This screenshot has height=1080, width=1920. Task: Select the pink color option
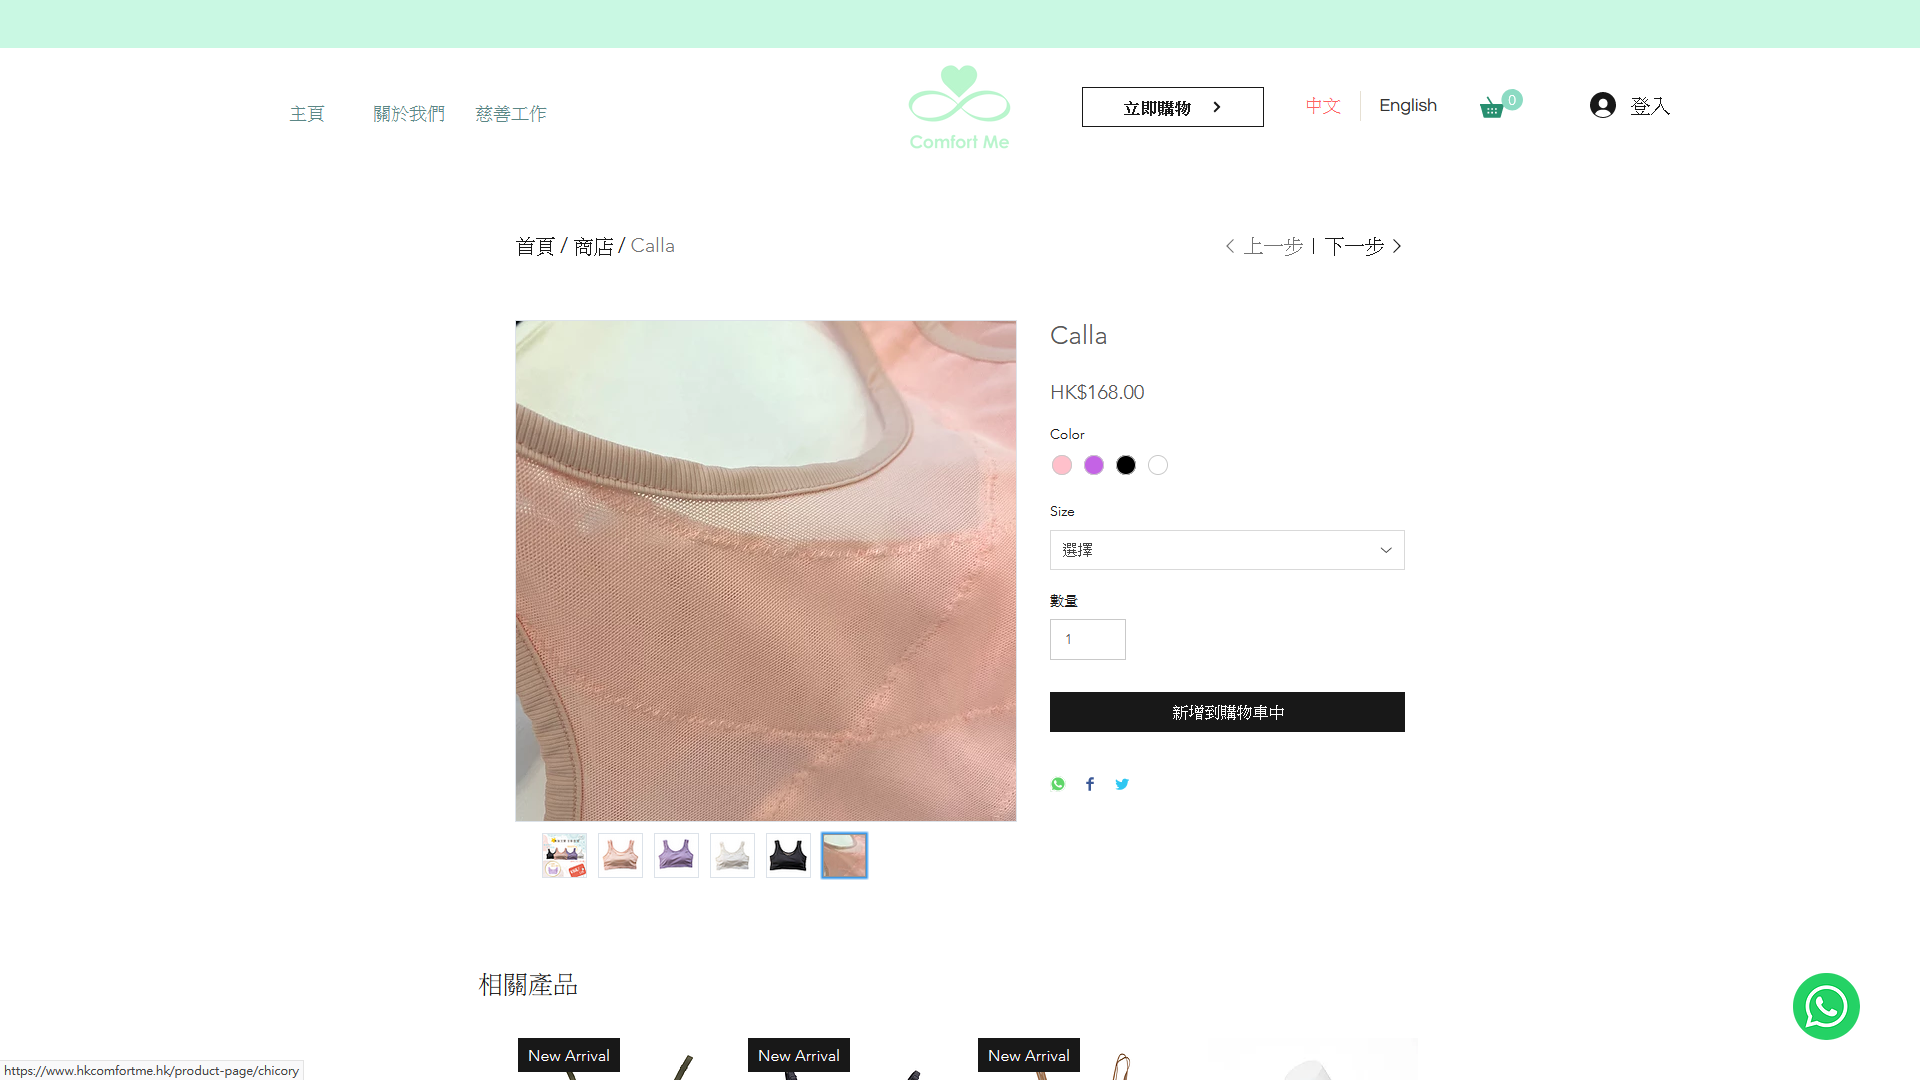[1062, 465]
